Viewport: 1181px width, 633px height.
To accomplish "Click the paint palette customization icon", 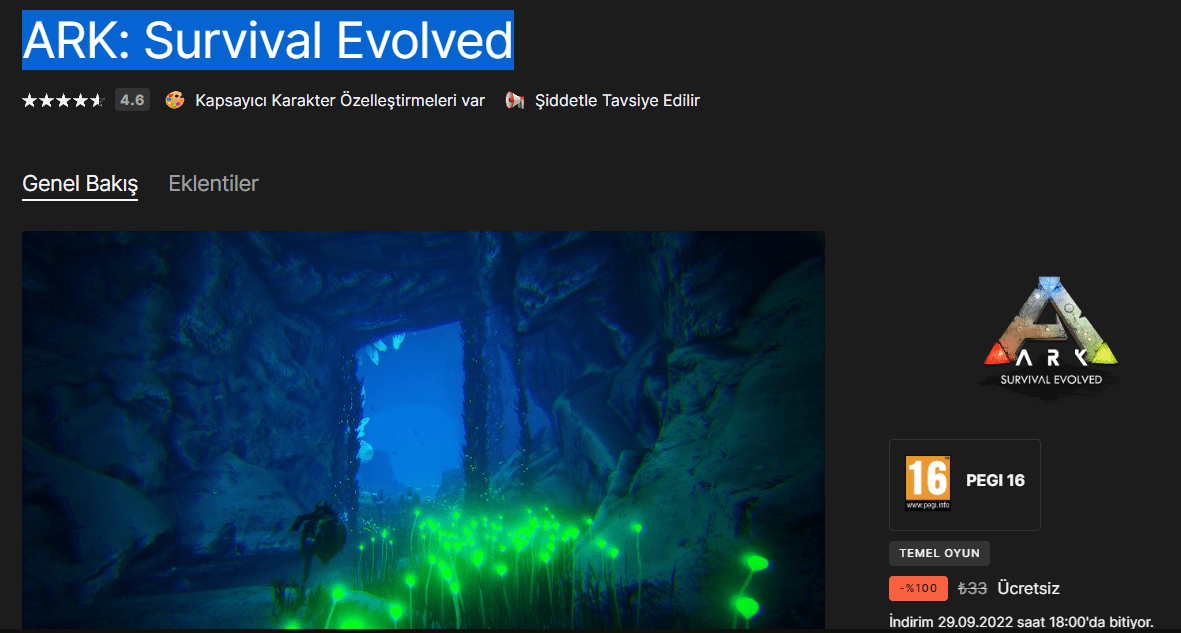I will click(175, 99).
